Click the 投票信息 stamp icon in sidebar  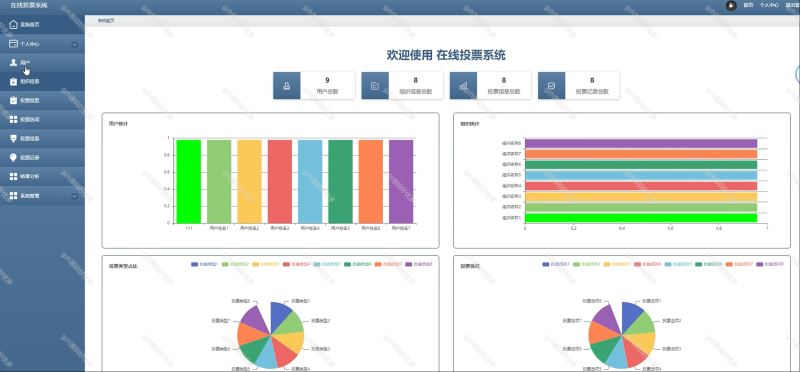point(14,138)
